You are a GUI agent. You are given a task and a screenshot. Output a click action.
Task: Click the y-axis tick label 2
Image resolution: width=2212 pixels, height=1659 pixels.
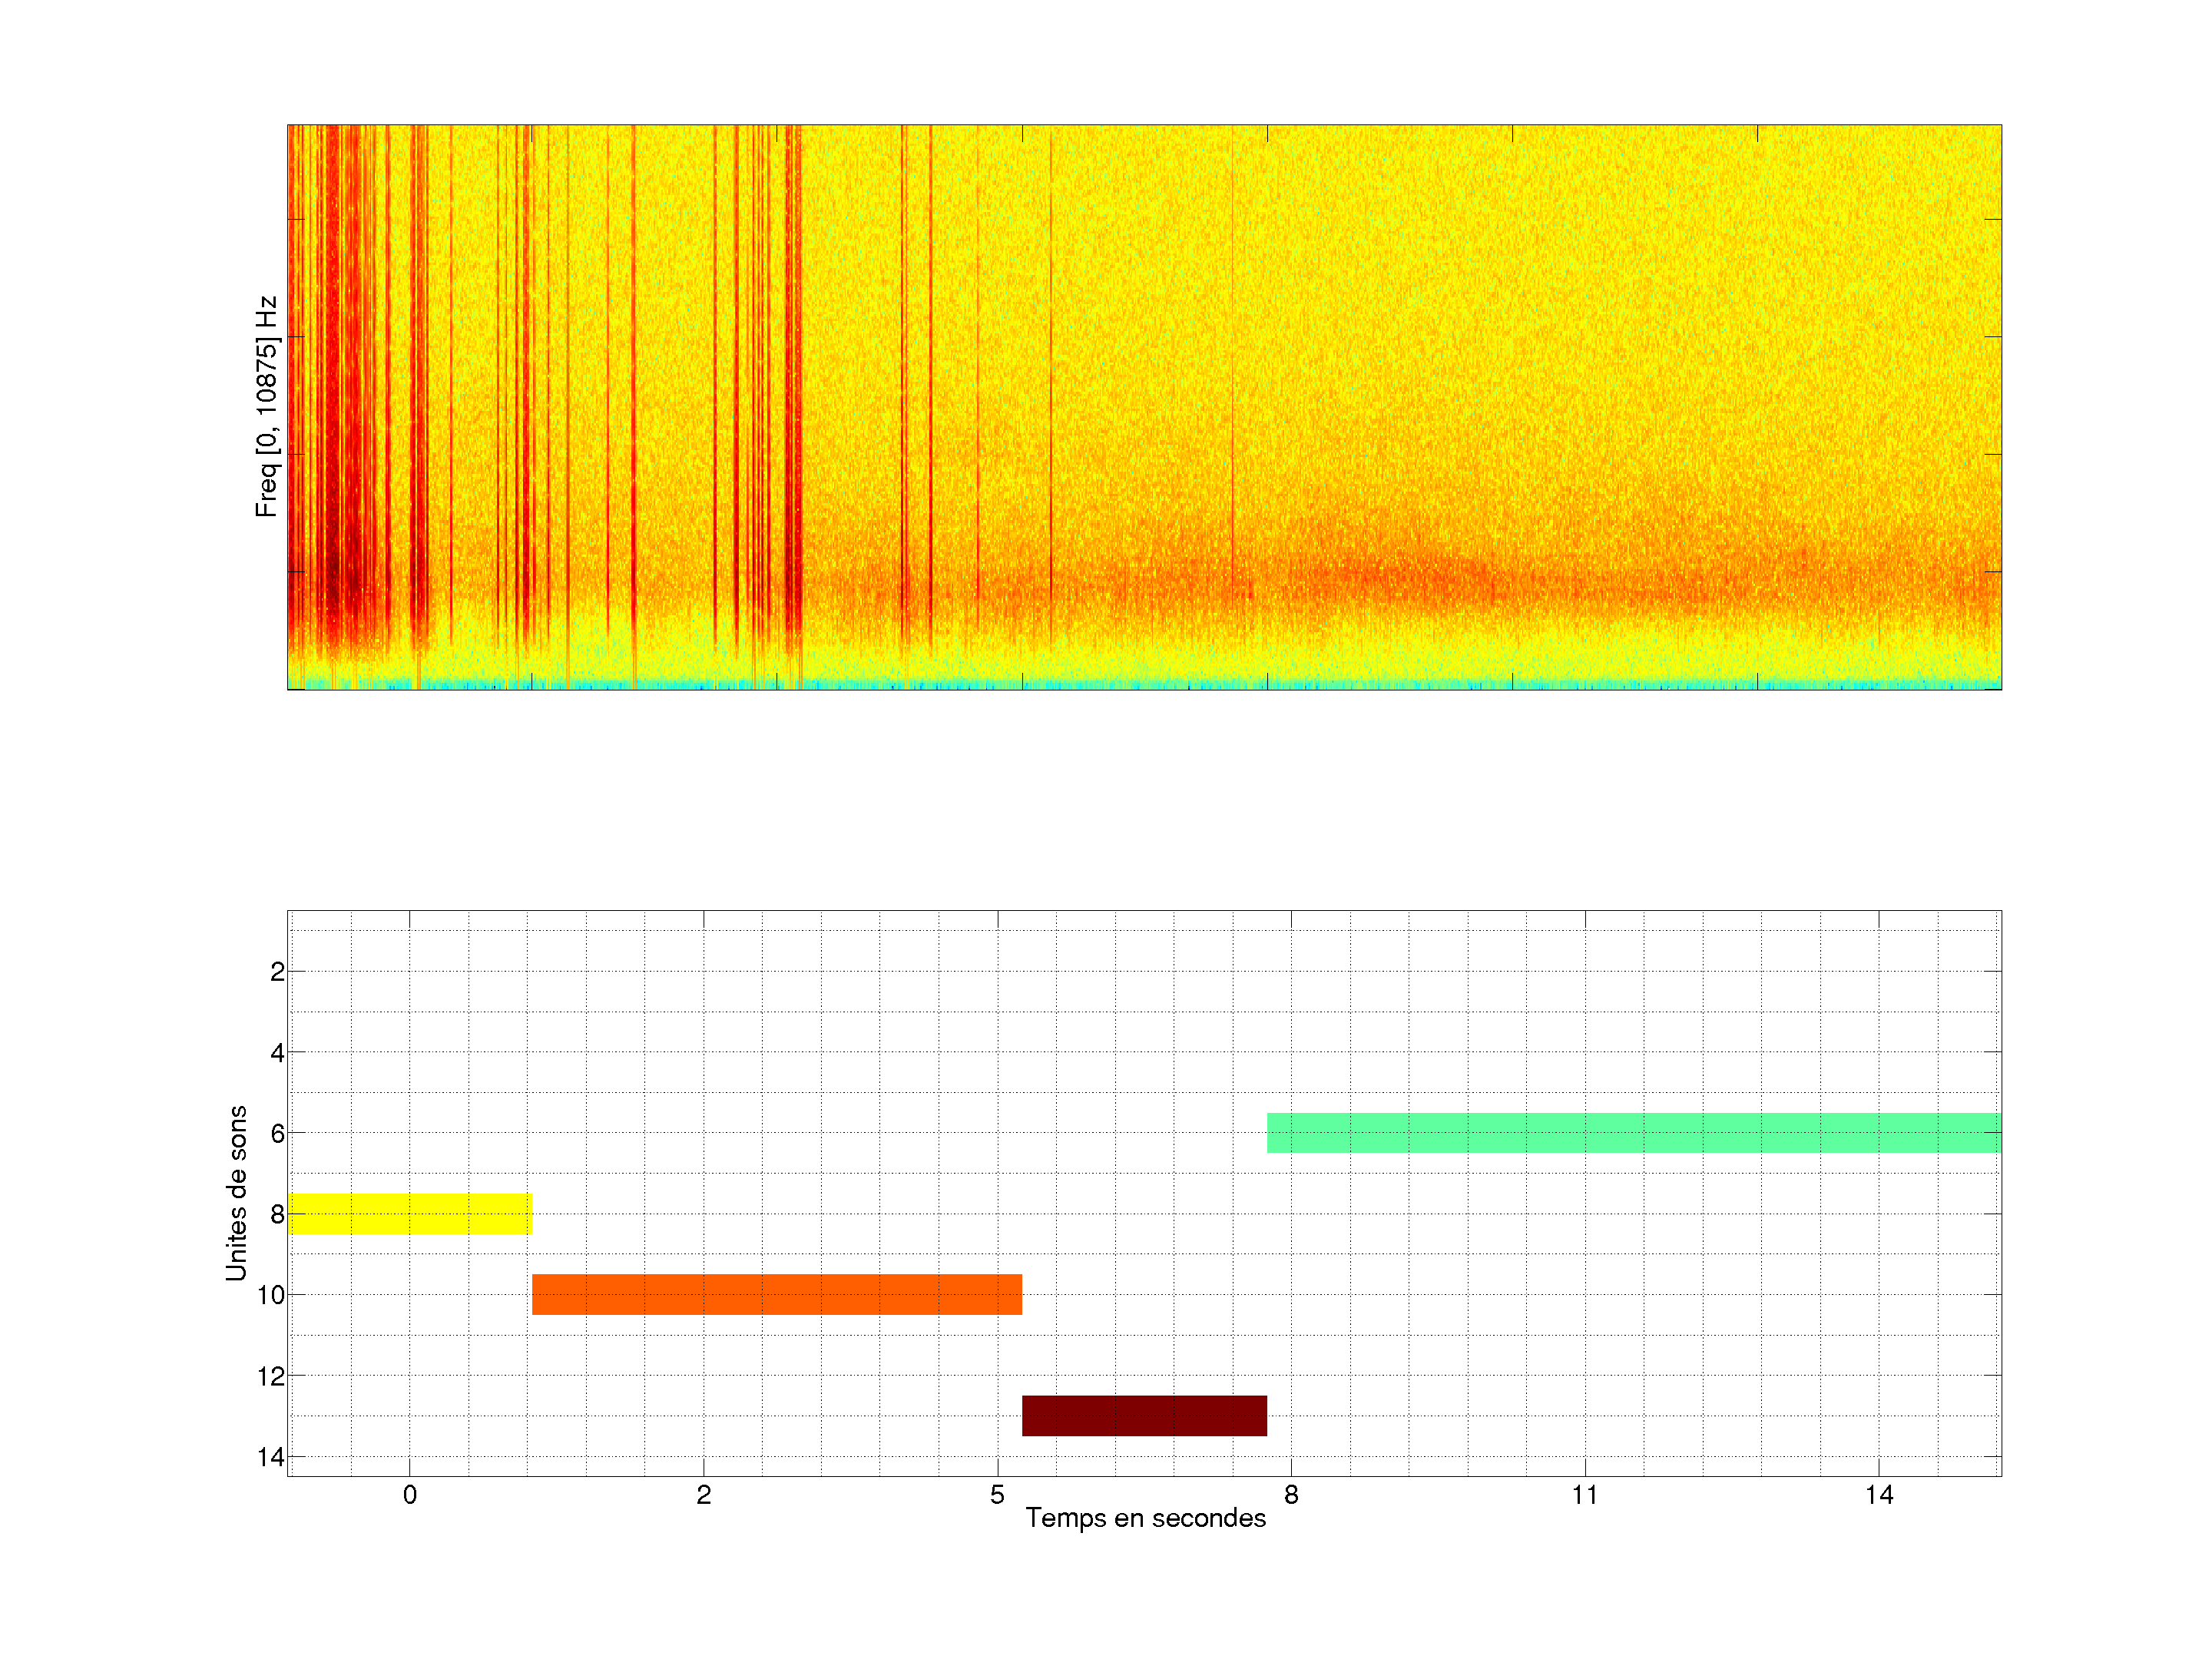click(277, 972)
